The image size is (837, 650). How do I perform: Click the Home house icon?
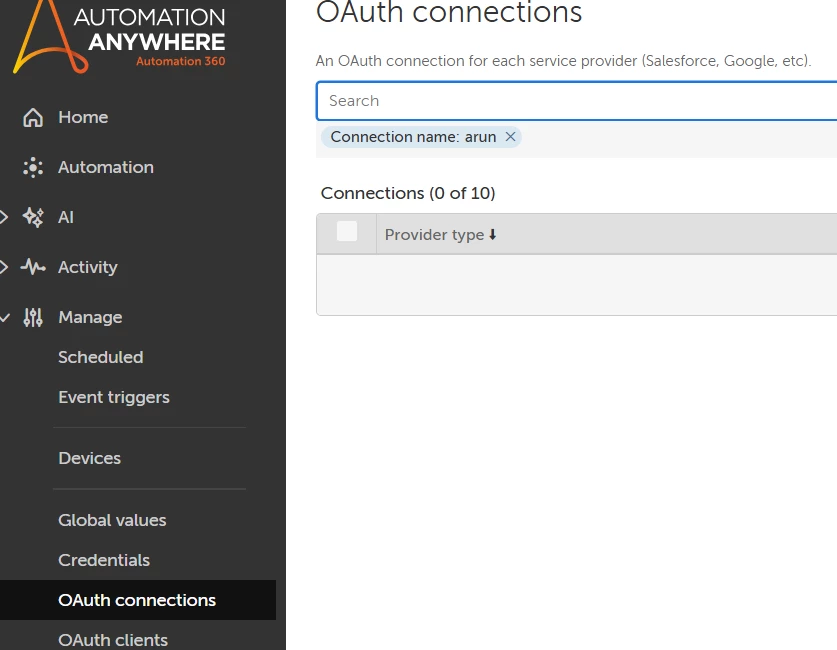click(x=33, y=117)
